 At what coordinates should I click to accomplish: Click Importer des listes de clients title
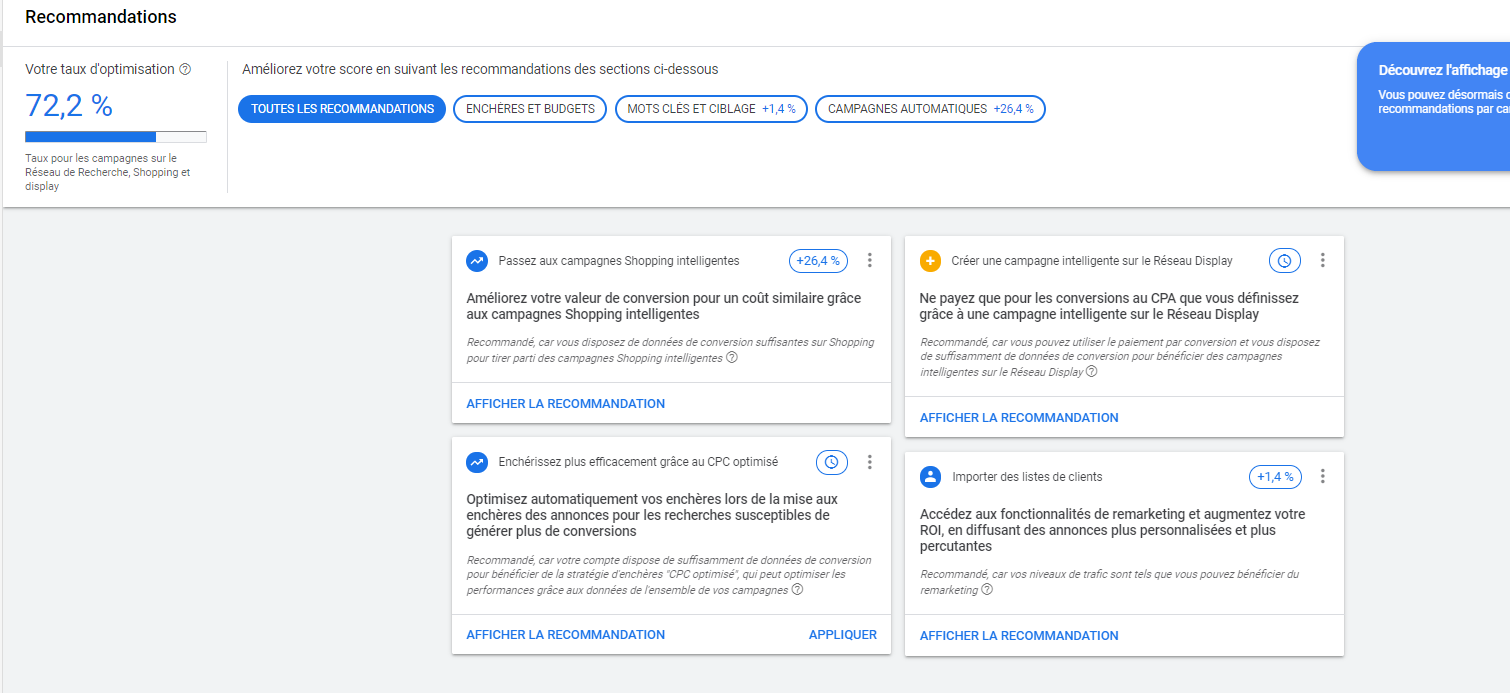[1027, 477]
